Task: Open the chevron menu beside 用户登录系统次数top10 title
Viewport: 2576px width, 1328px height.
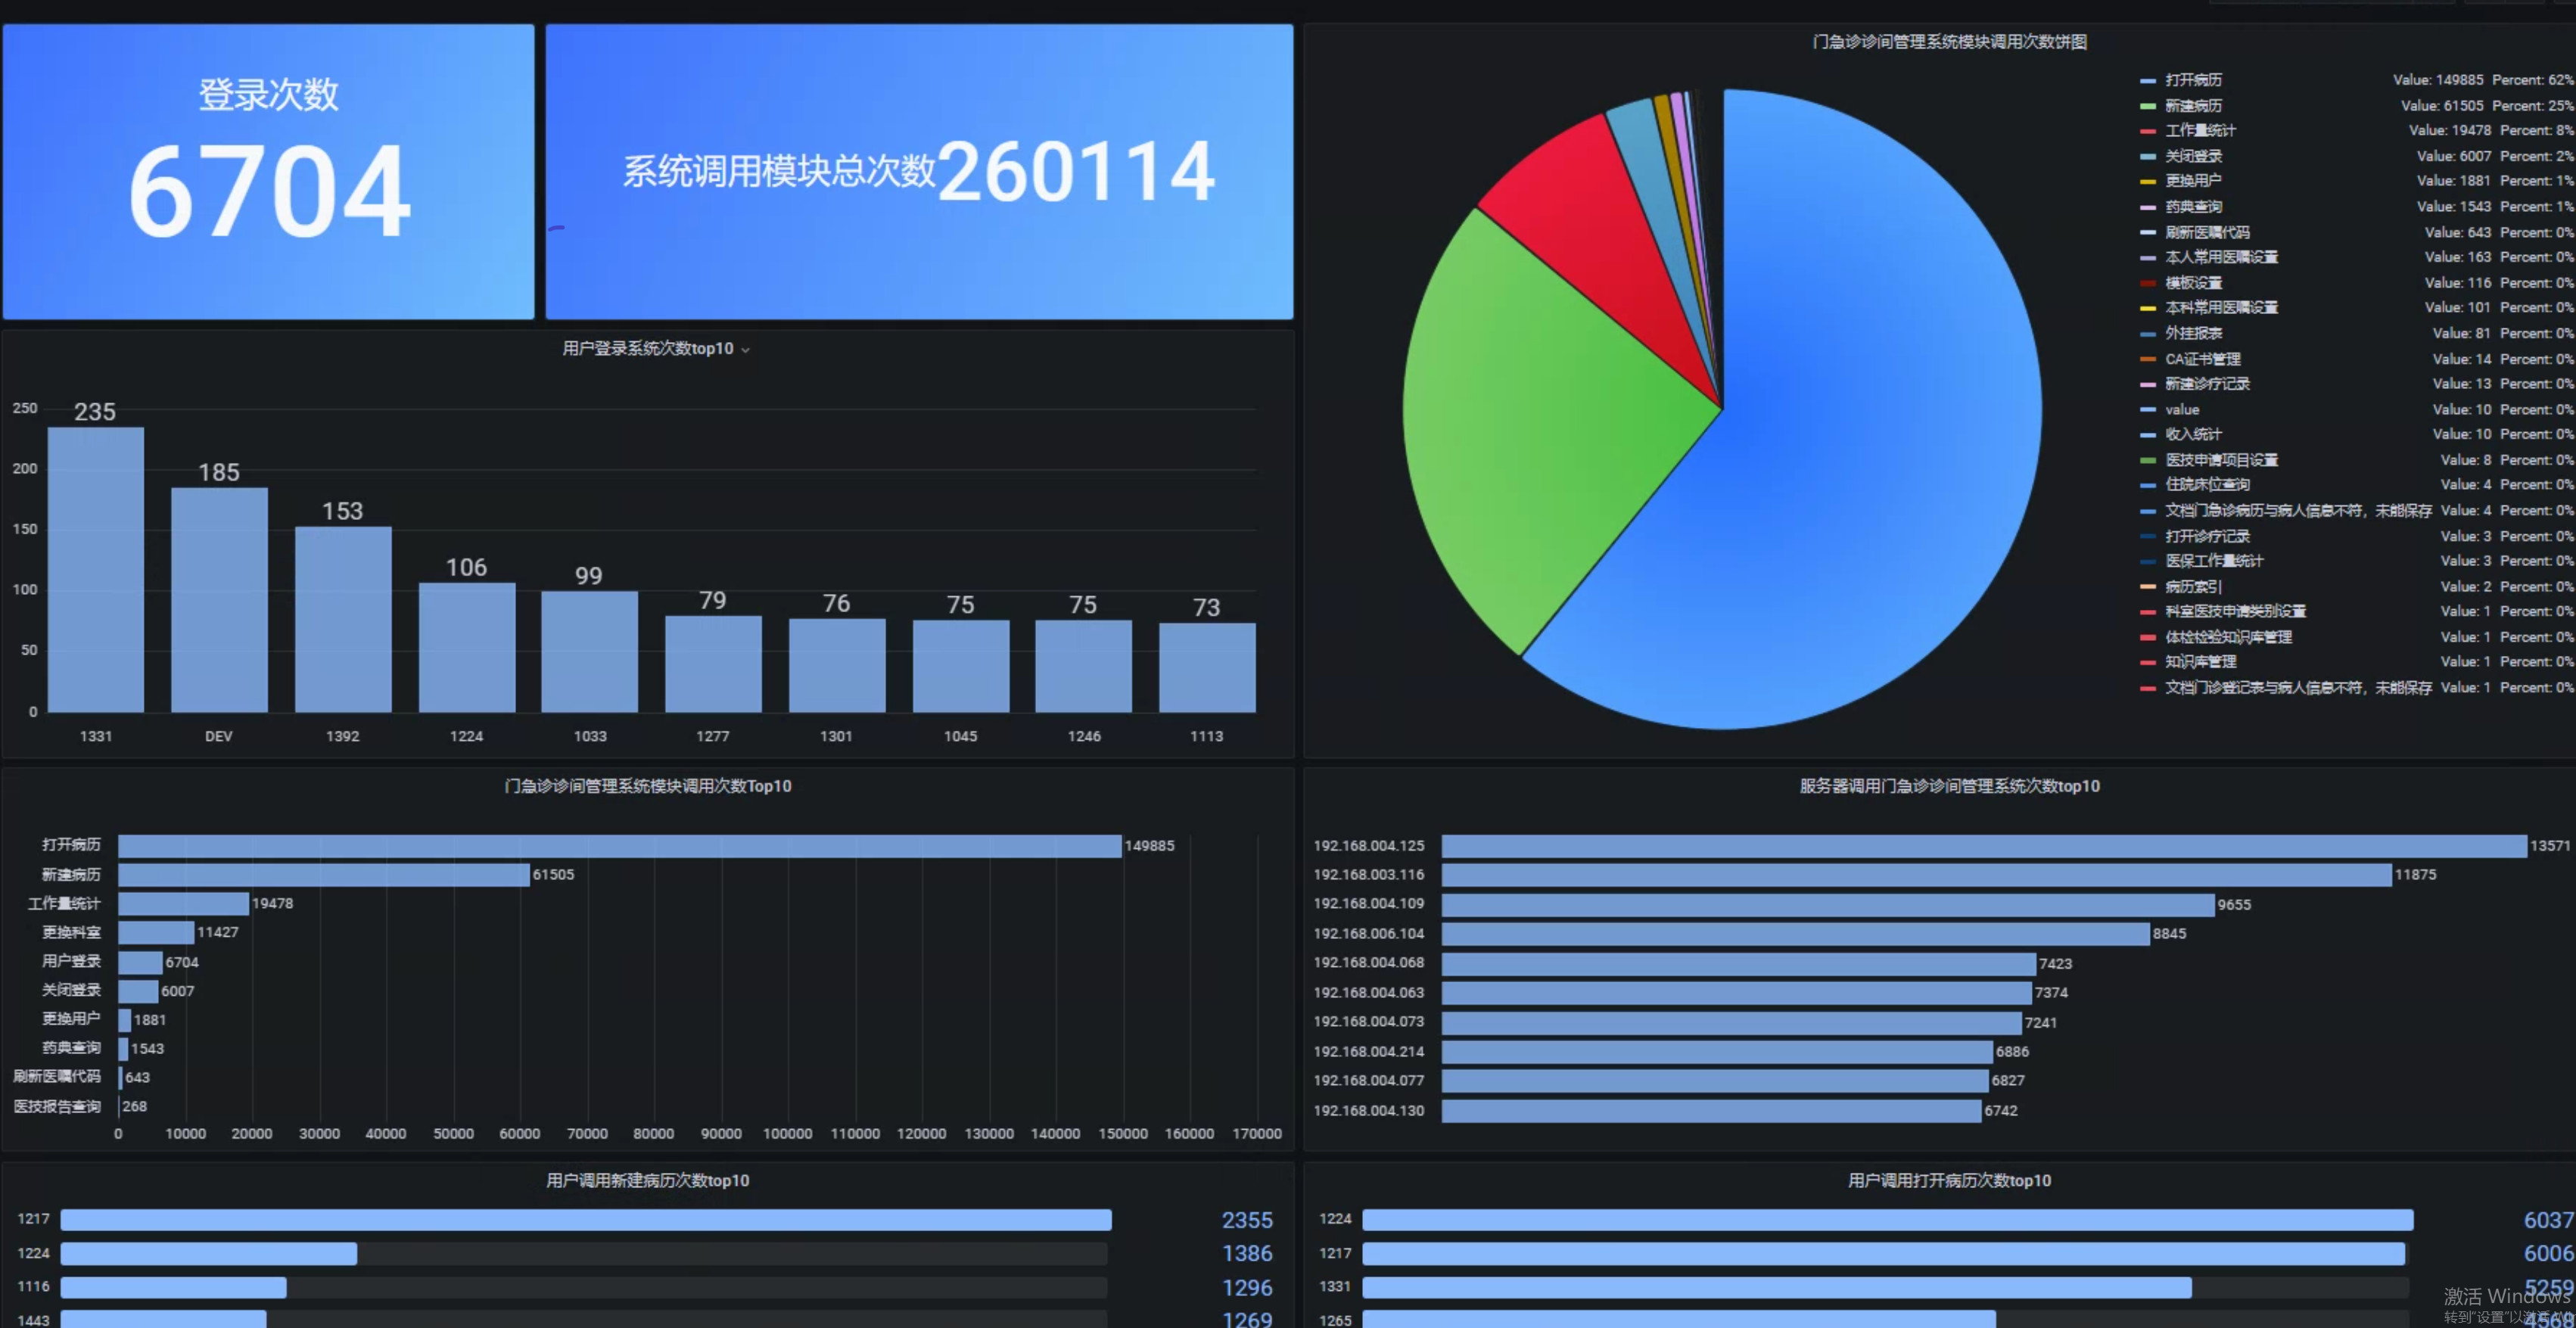Action: pyautogui.click(x=745, y=350)
